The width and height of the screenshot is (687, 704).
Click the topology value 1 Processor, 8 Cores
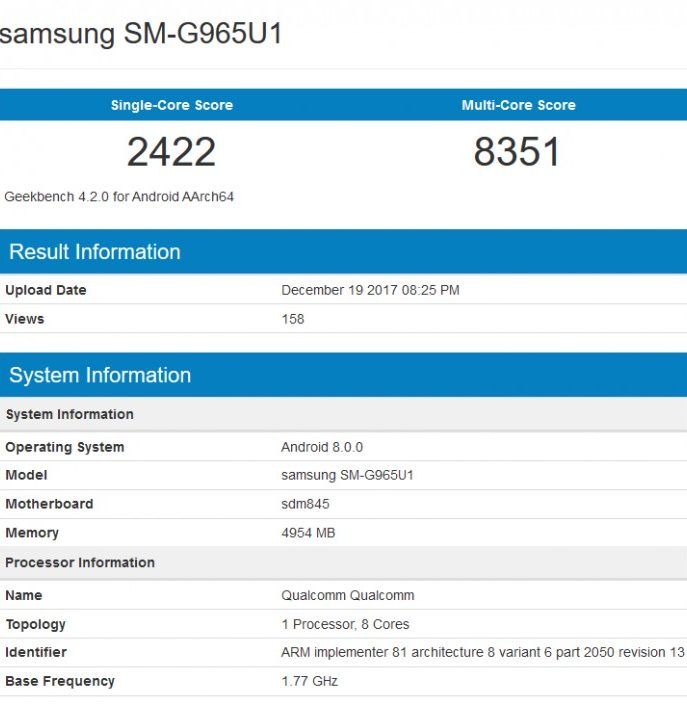point(345,624)
